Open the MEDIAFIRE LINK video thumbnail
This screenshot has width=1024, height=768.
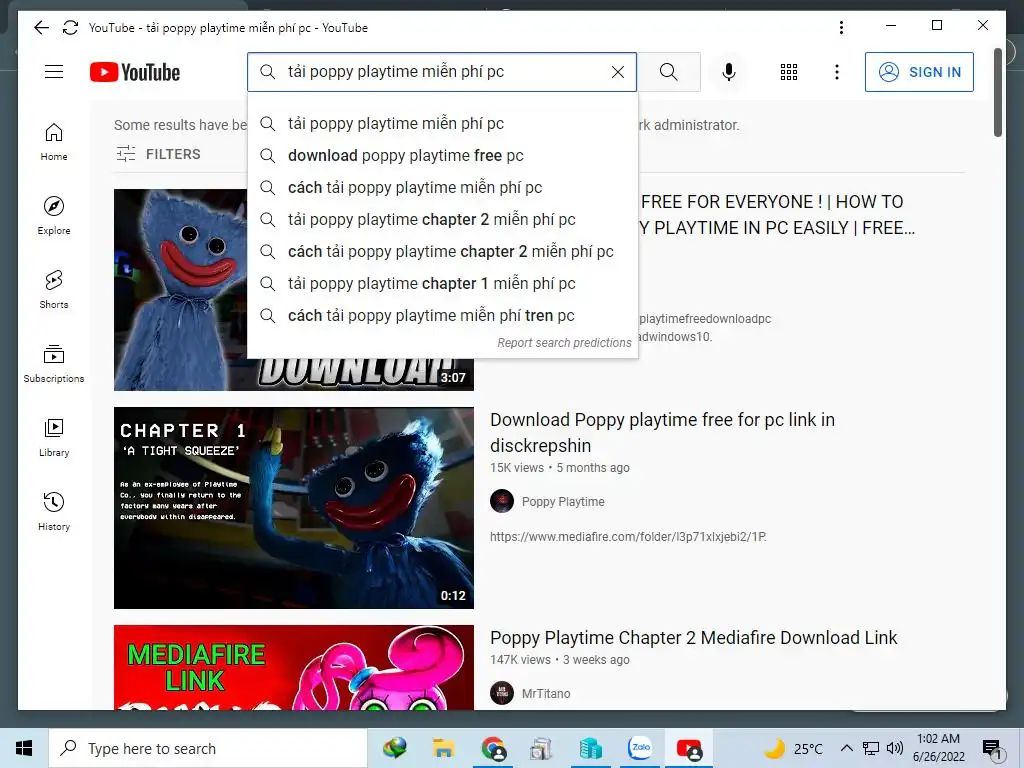(x=294, y=667)
